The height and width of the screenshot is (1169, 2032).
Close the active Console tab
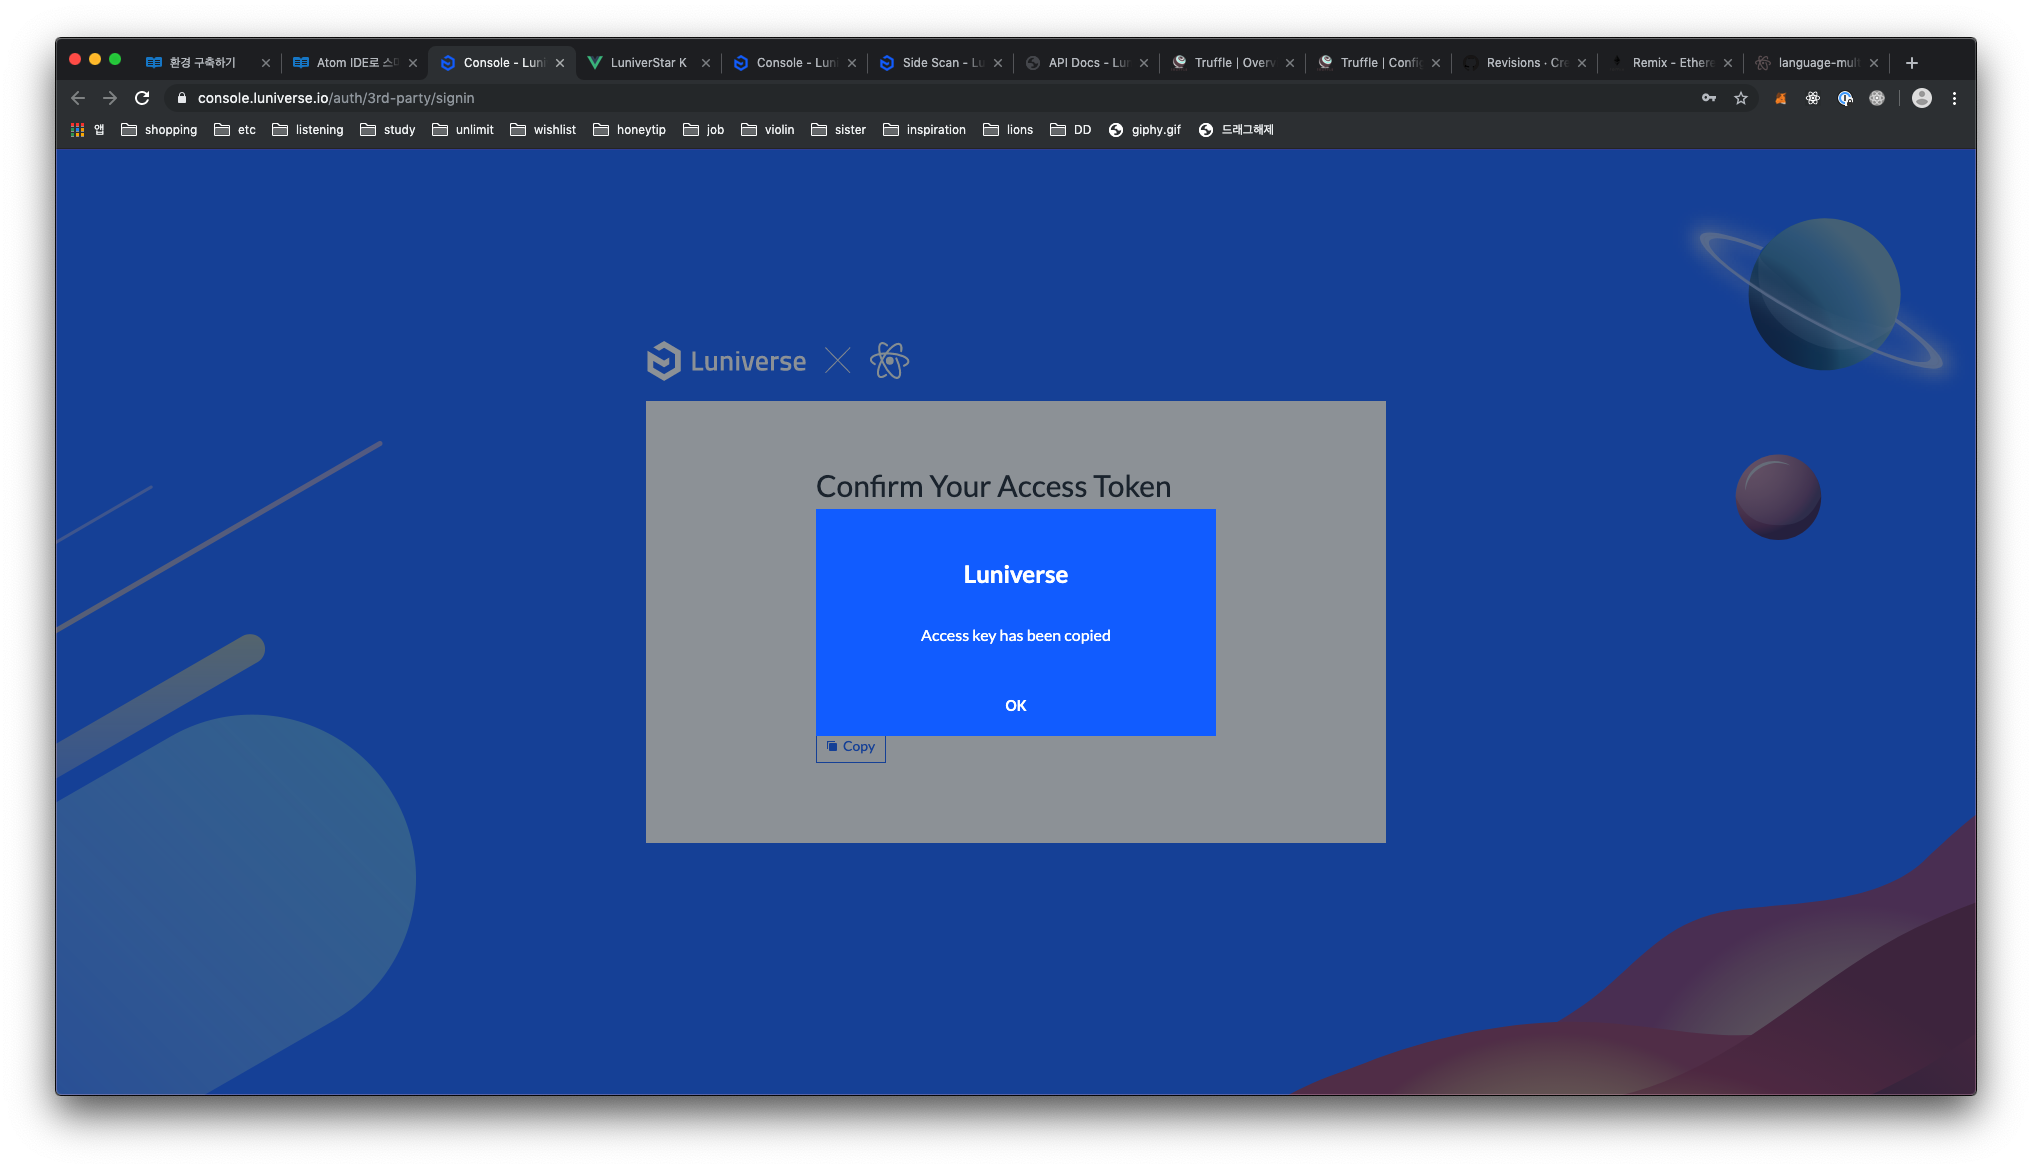coord(560,63)
